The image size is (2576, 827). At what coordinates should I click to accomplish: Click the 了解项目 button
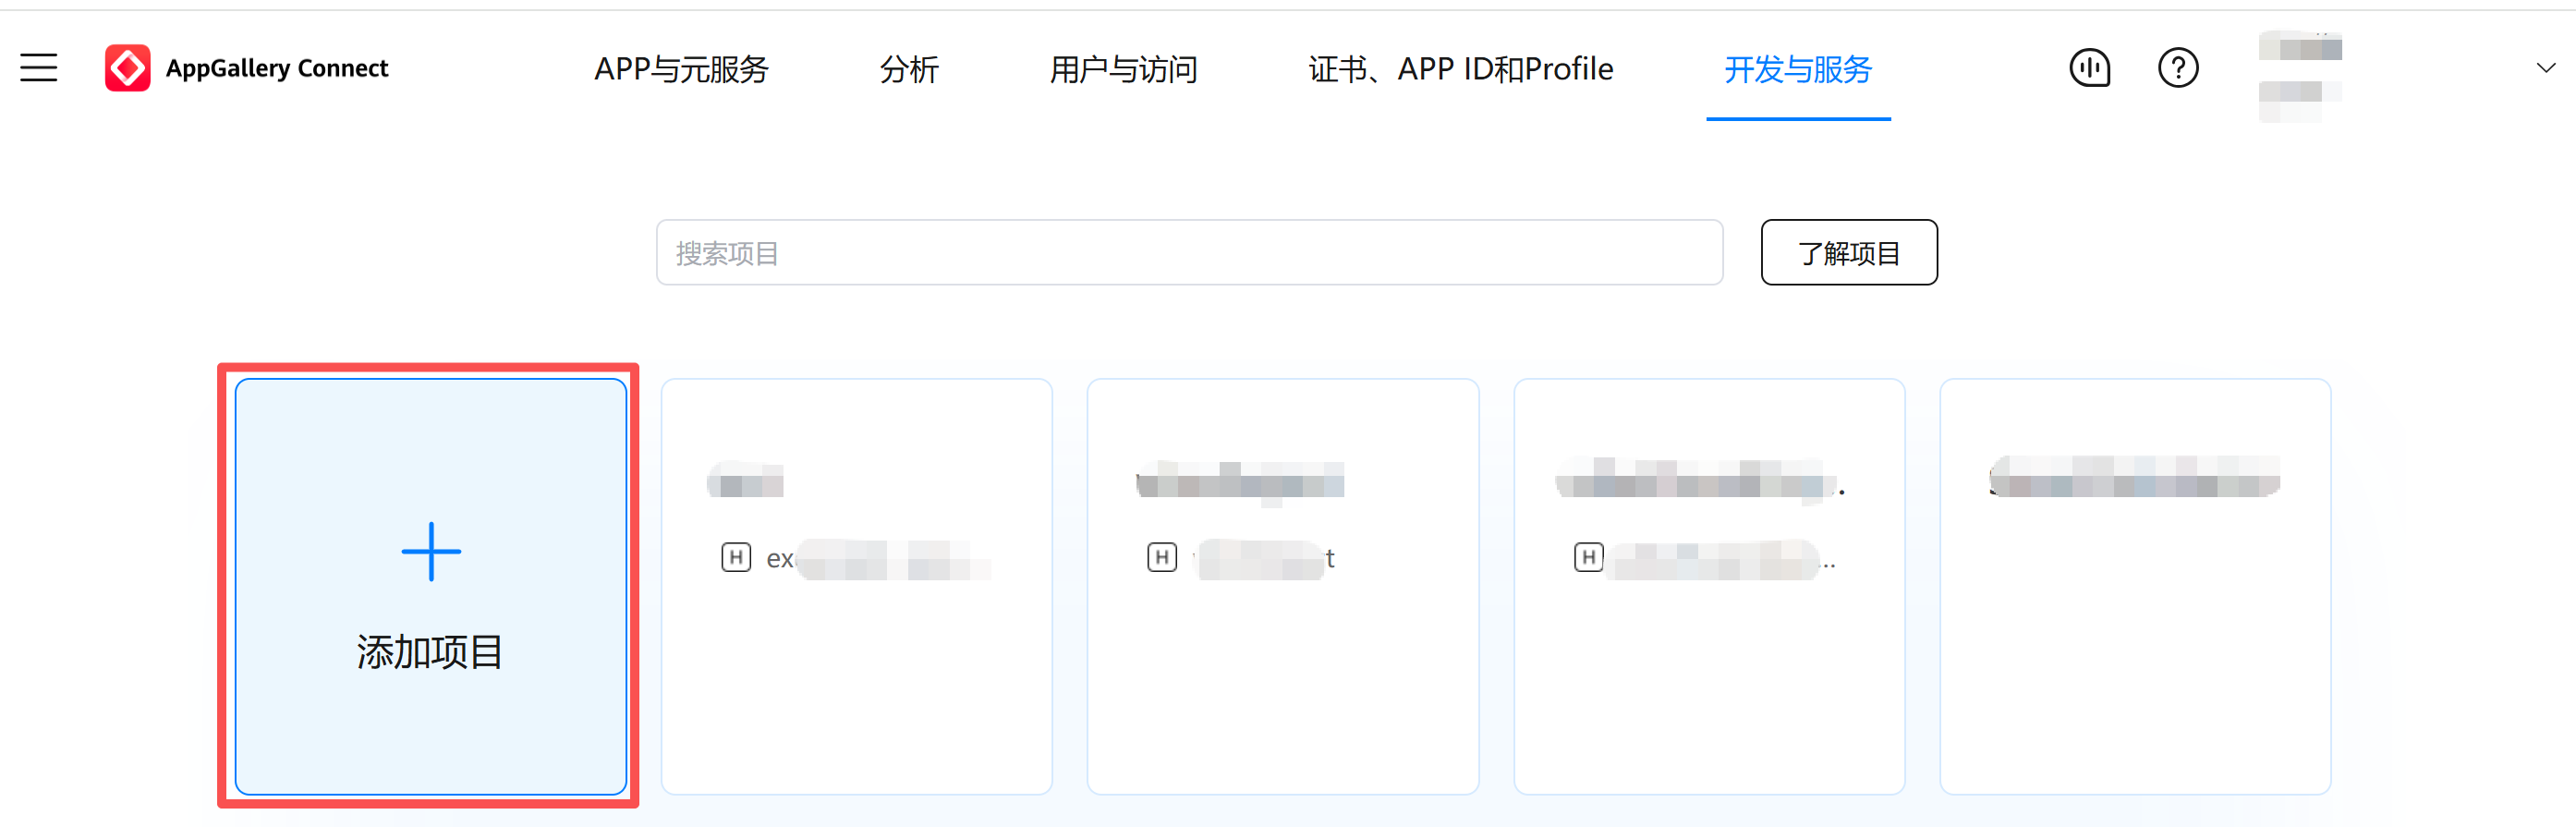[1848, 253]
